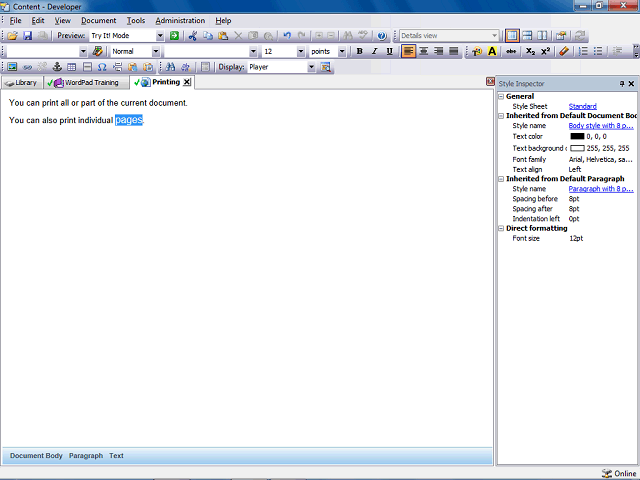The width and height of the screenshot is (640, 480).
Task: Toggle bold formatting
Action: (359, 51)
